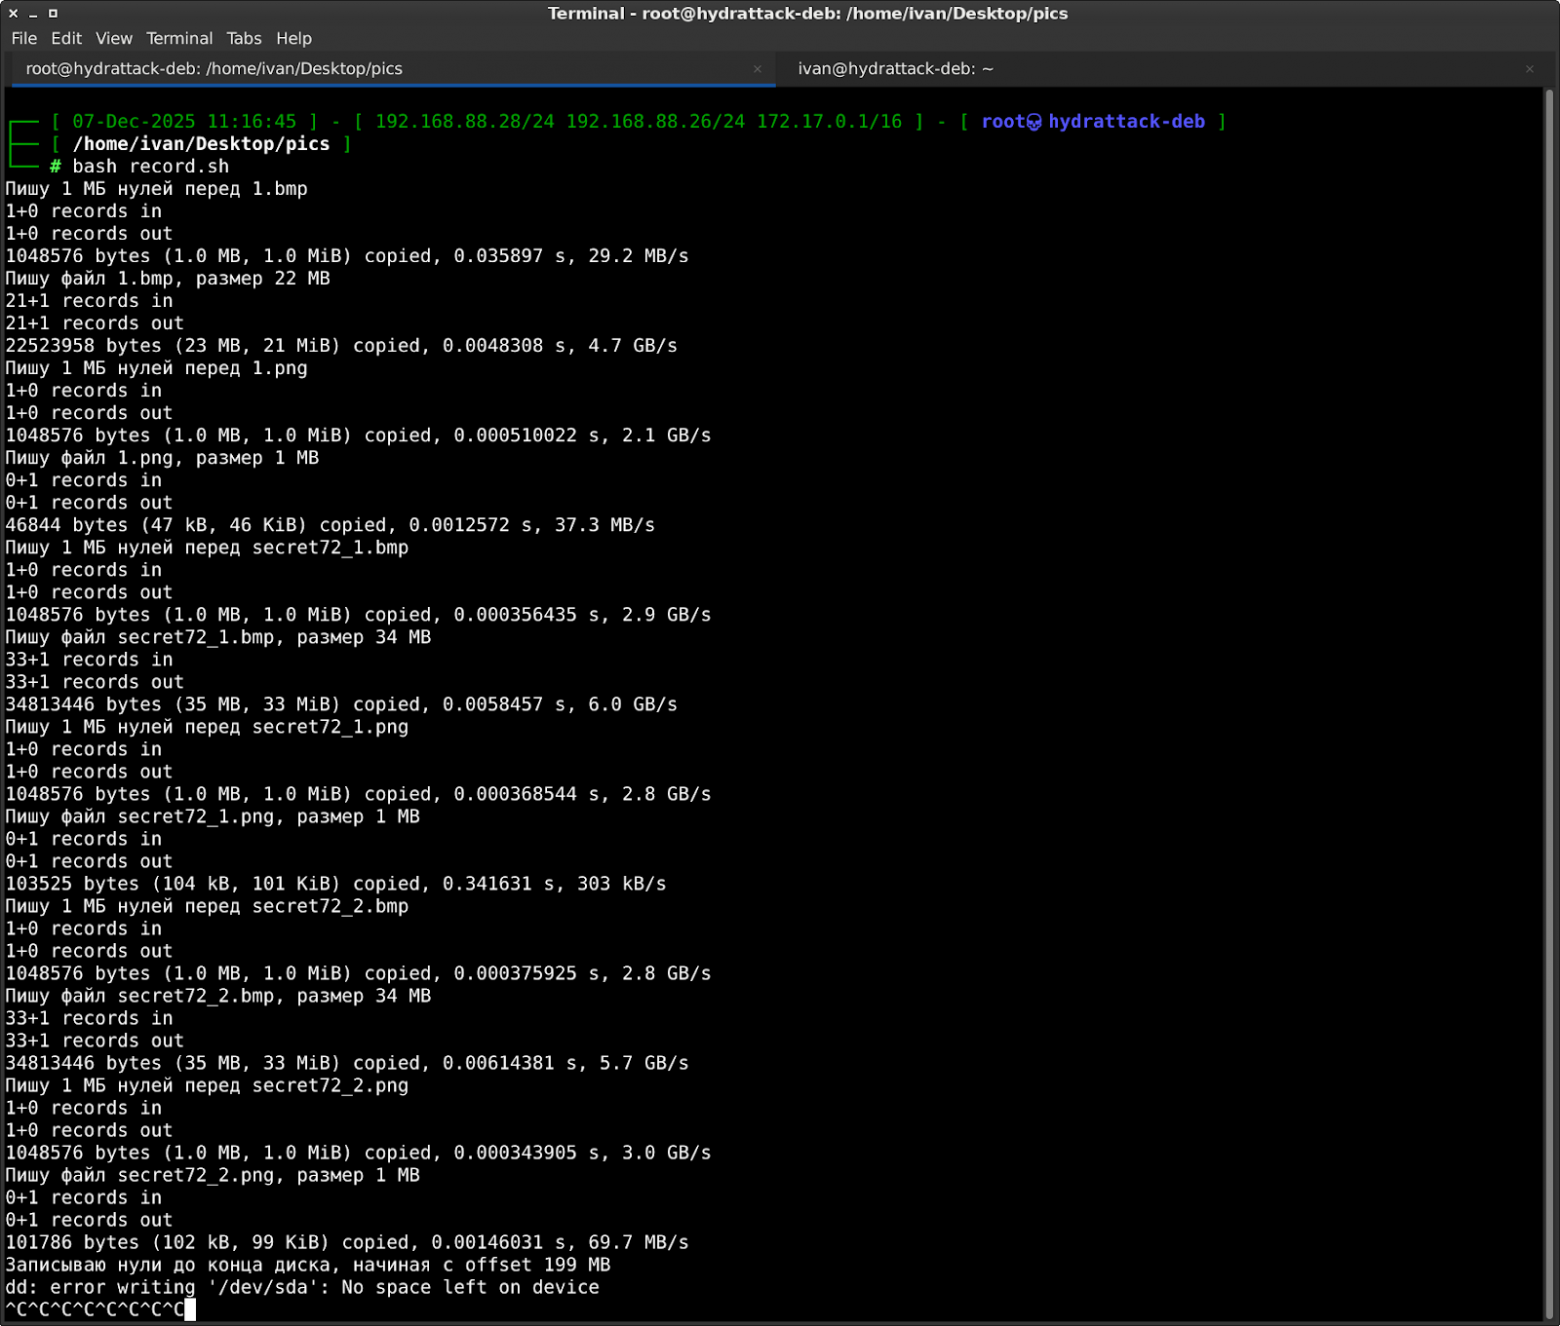This screenshot has height=1326, width=1560.
Task: Click line 'Пишу 1 МБ нулей перед 1.png'
Action: pos(156,368)
